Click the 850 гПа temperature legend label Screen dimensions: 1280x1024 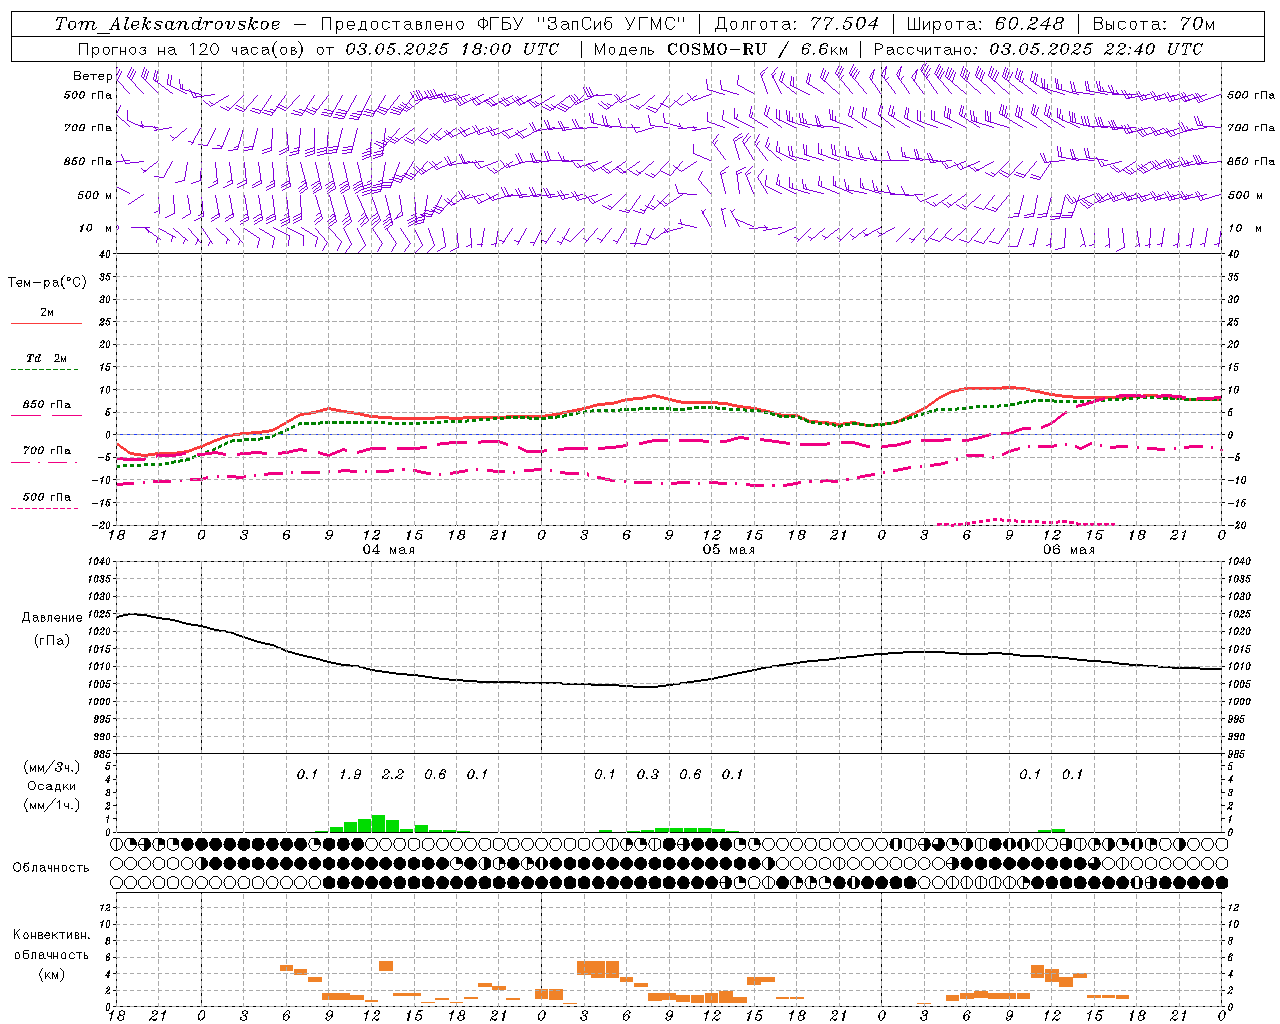coord(47,405)
